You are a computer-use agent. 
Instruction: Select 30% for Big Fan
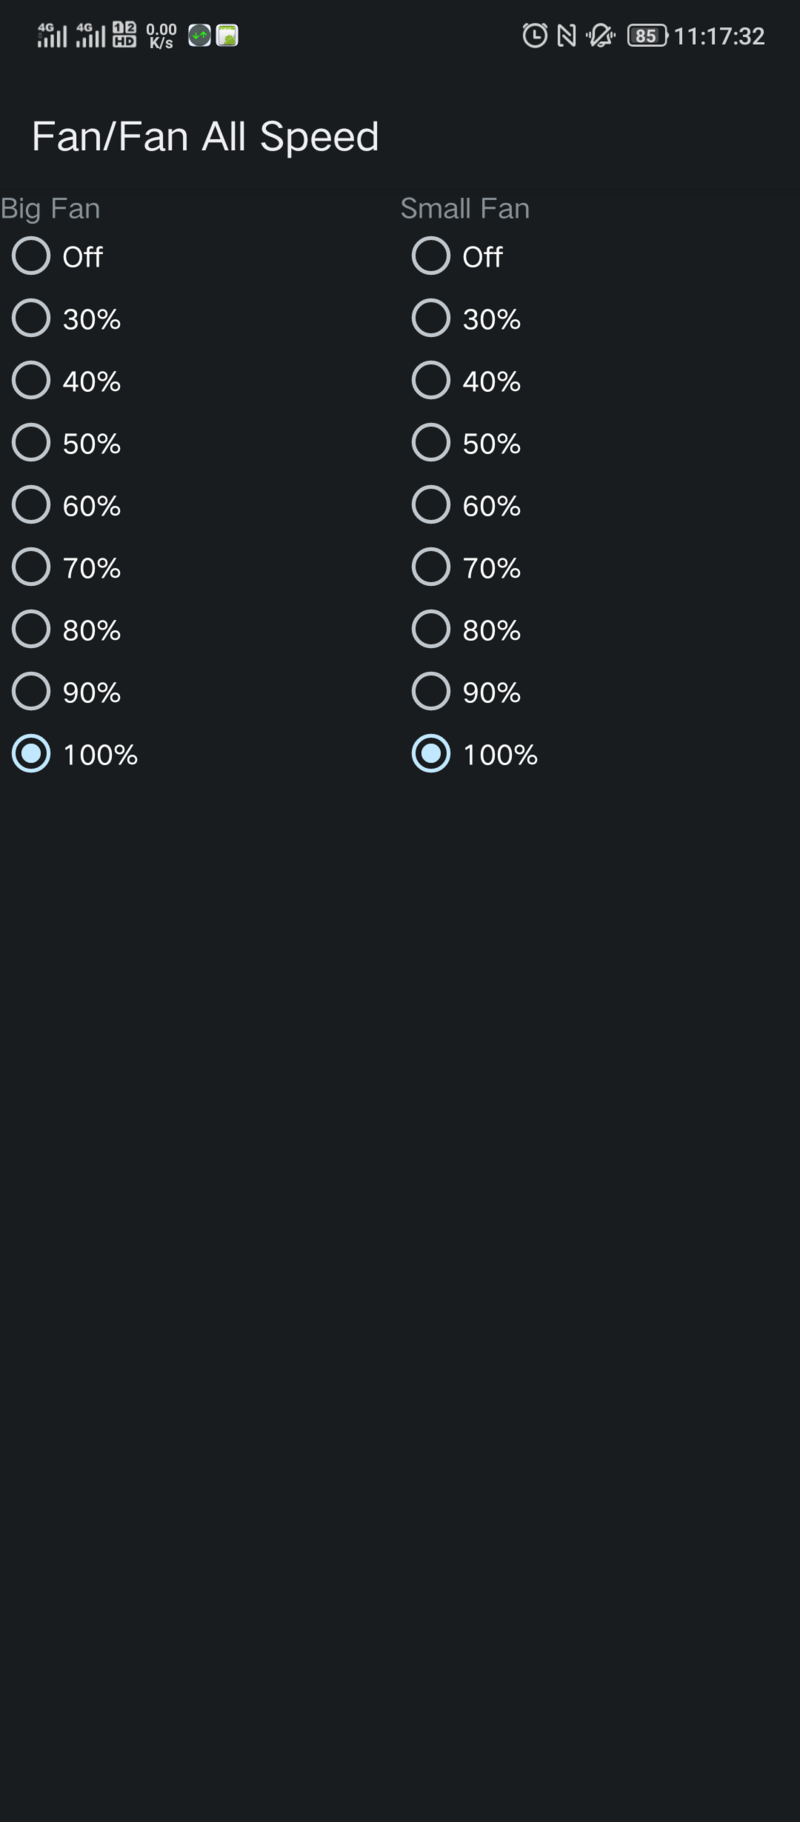[31, 318]
